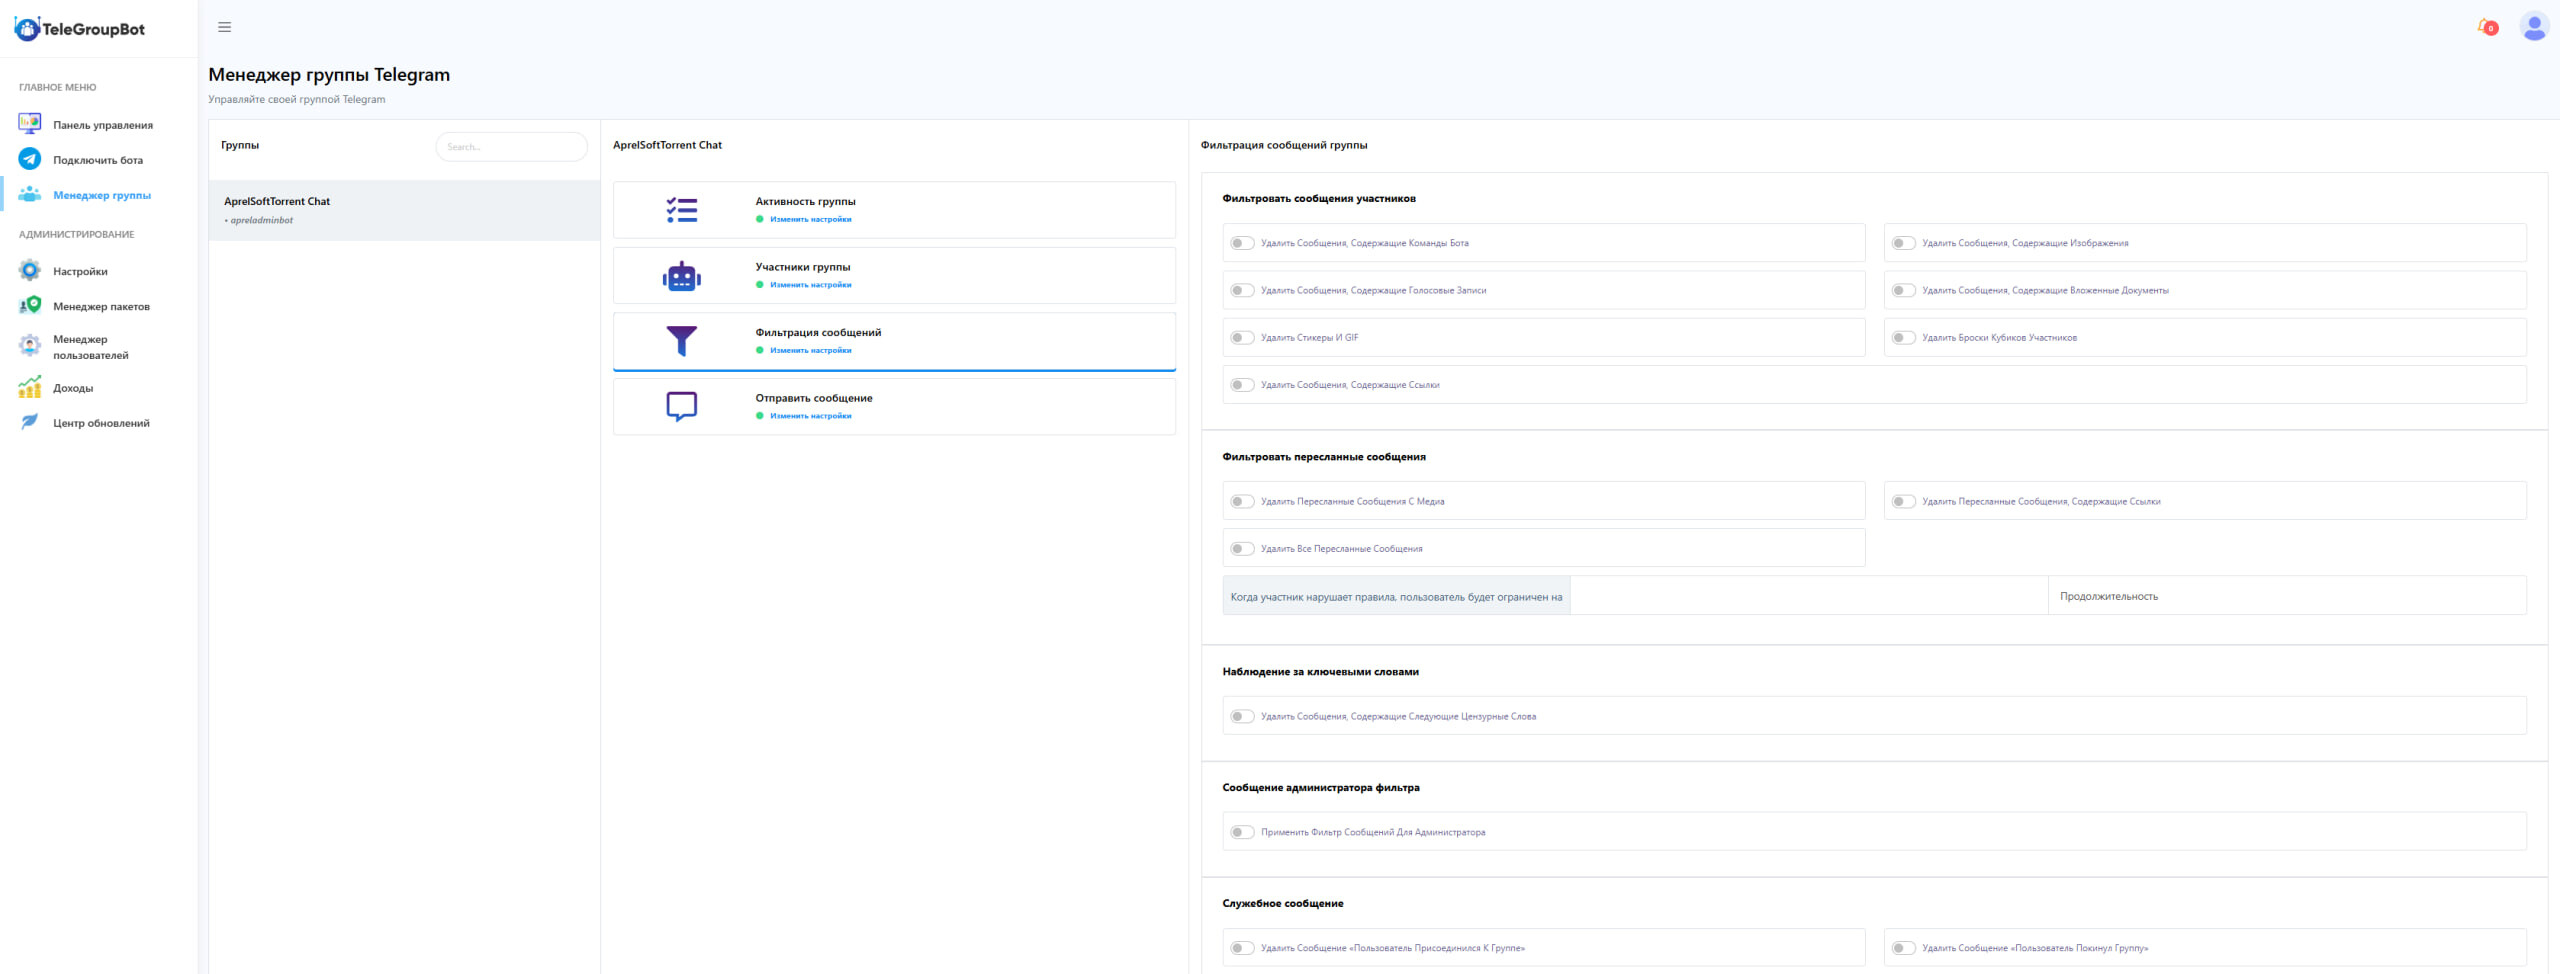Open Менеджер пакетов menu item
The width and height of the screenshot is (2560, 974).
(x=101, y=306)
